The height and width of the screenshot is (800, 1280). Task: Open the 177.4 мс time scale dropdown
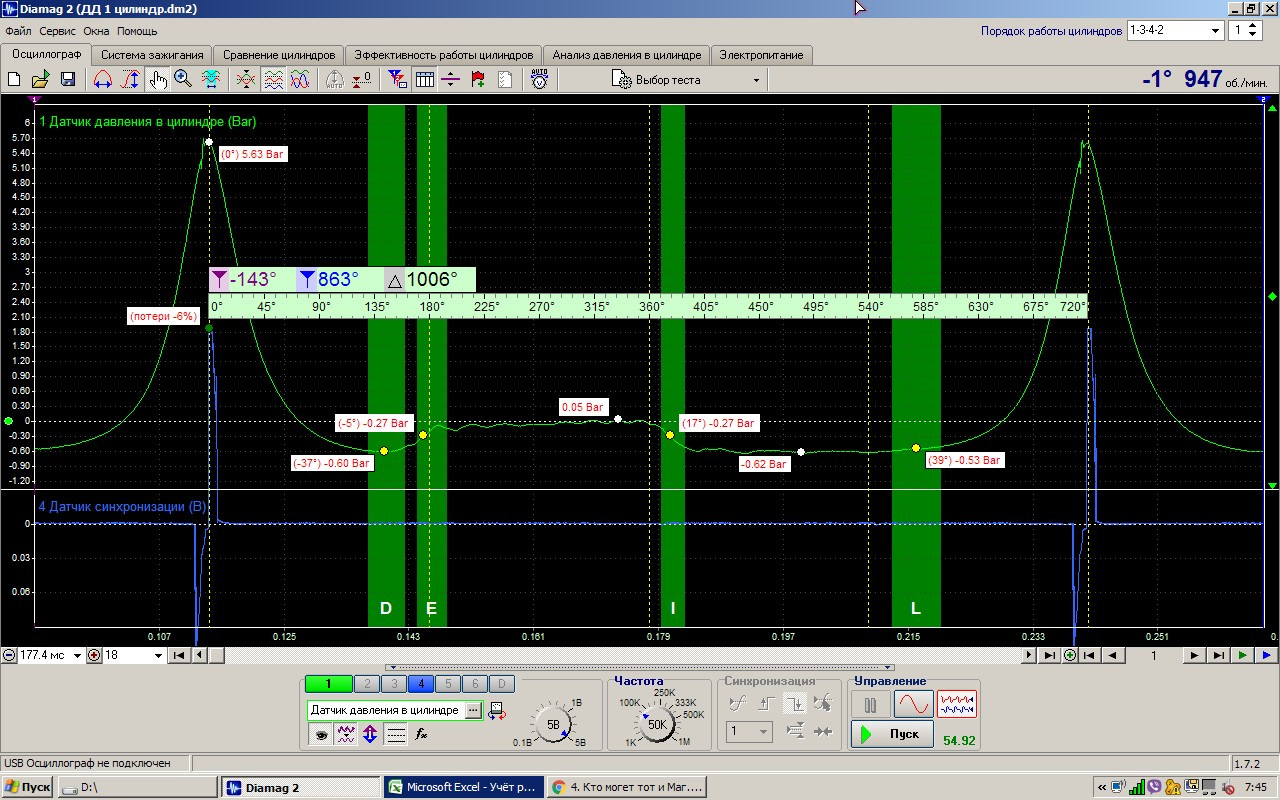pyautogui.click(x=51, y=655)
